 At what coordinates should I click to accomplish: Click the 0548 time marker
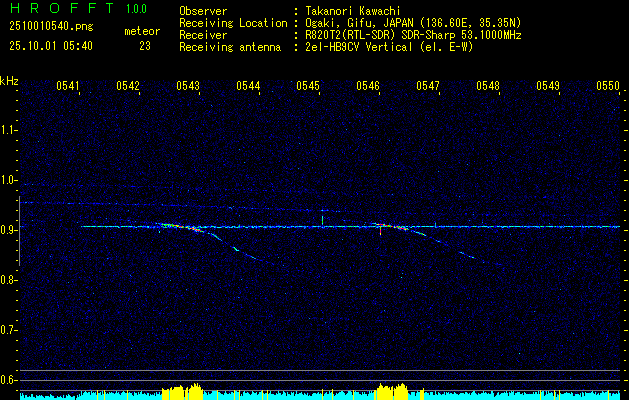(488, 86)
